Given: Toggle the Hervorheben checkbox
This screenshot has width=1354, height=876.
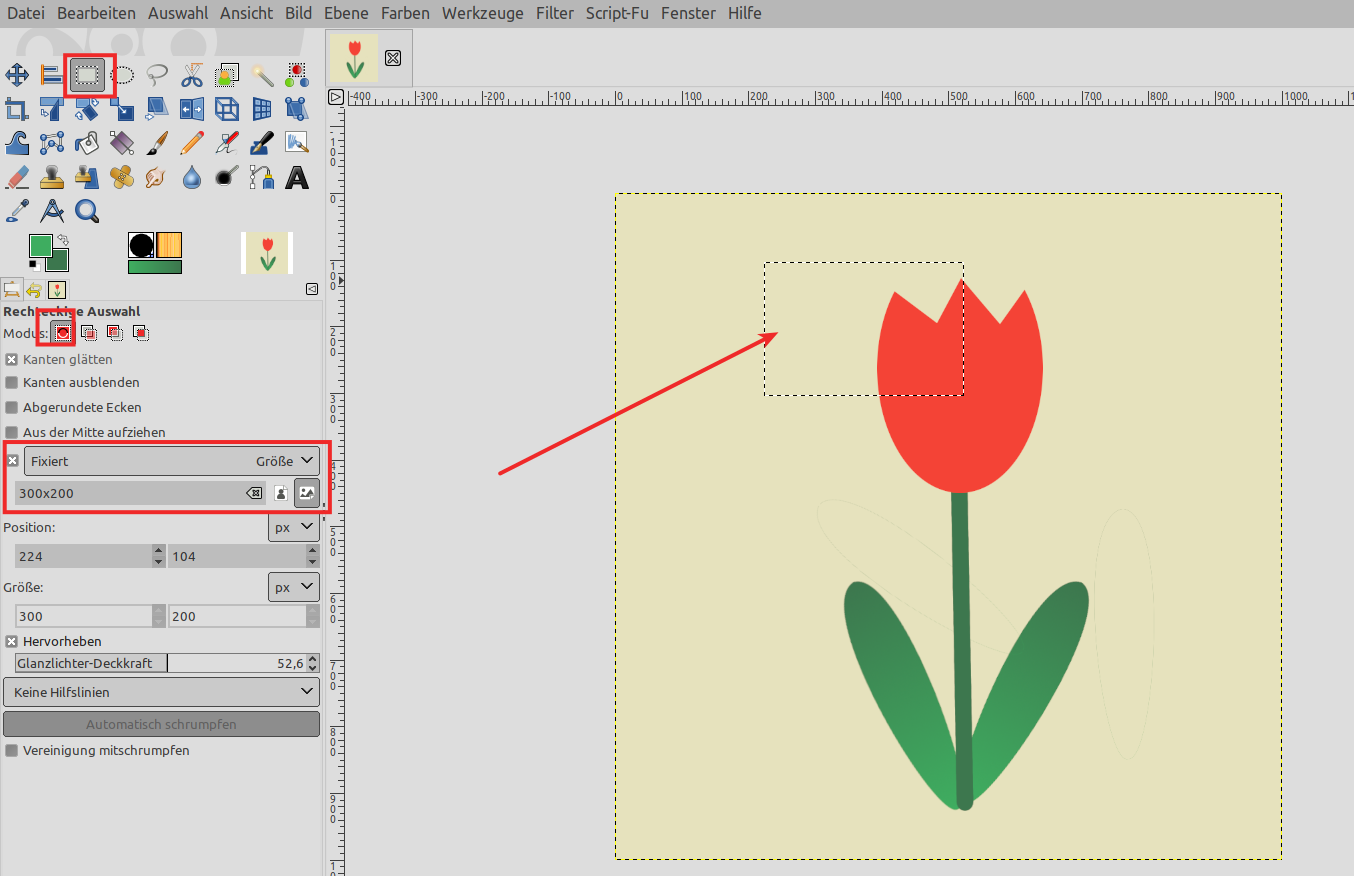Looking at the screenshot, I should click(12, 642).
